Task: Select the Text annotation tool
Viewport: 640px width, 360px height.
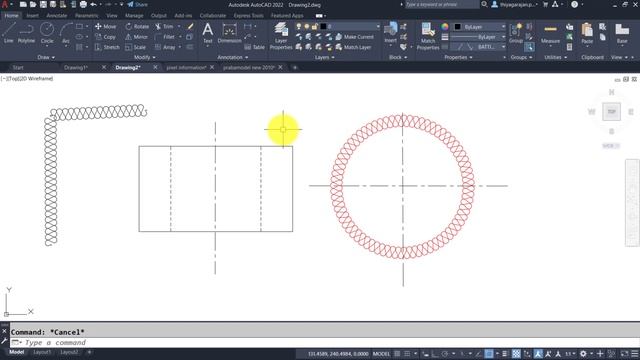Action: pos(207,33)
